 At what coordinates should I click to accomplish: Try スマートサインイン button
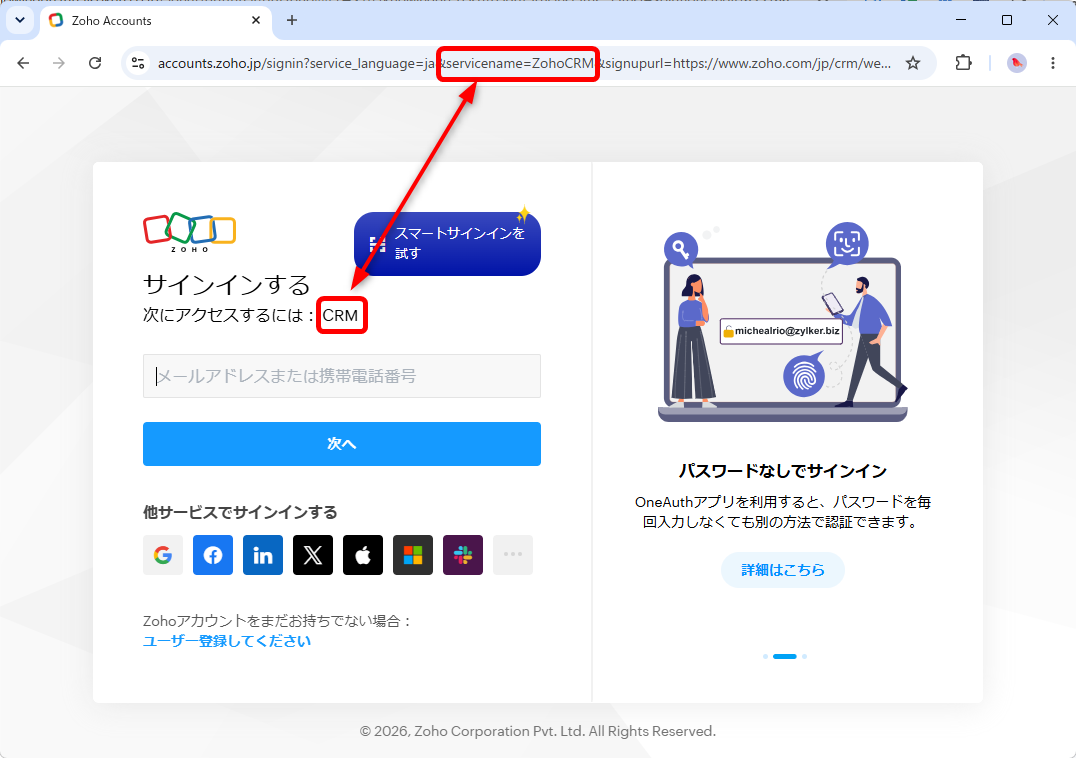pos(447,244)
